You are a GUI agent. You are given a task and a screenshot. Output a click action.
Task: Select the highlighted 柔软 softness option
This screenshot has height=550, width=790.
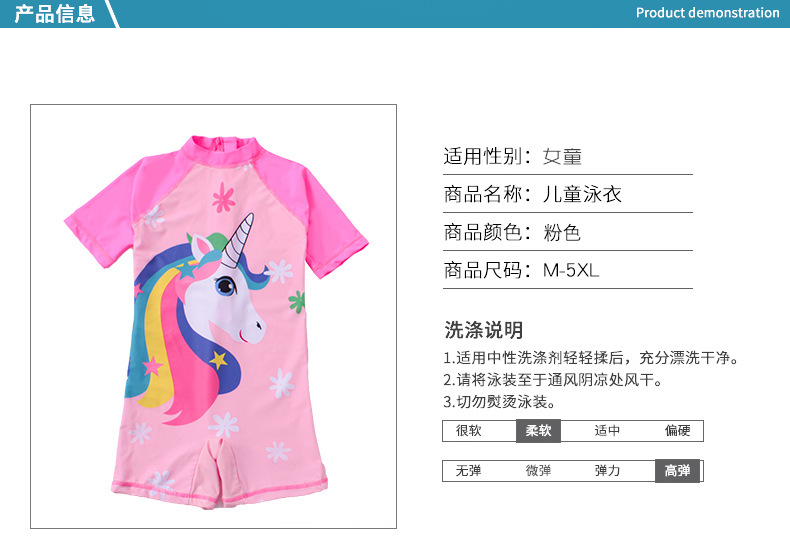click(538, 431)
